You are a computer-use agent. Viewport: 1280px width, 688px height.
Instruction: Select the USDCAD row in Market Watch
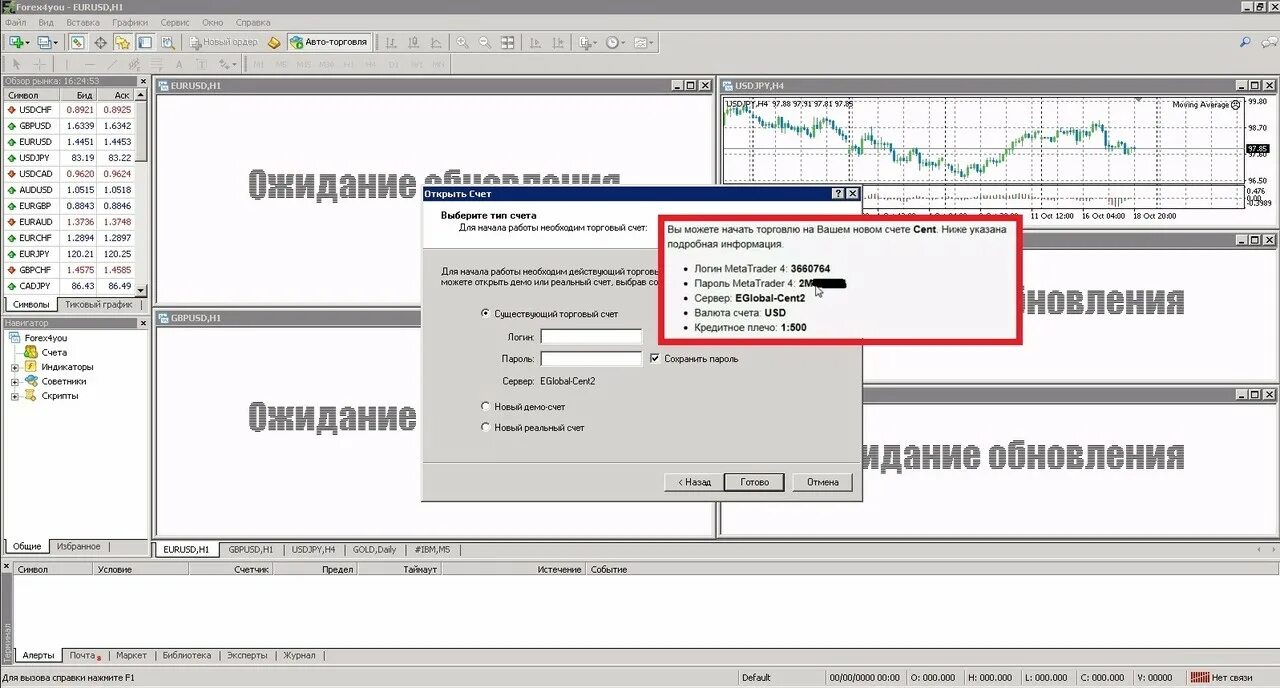70,174
